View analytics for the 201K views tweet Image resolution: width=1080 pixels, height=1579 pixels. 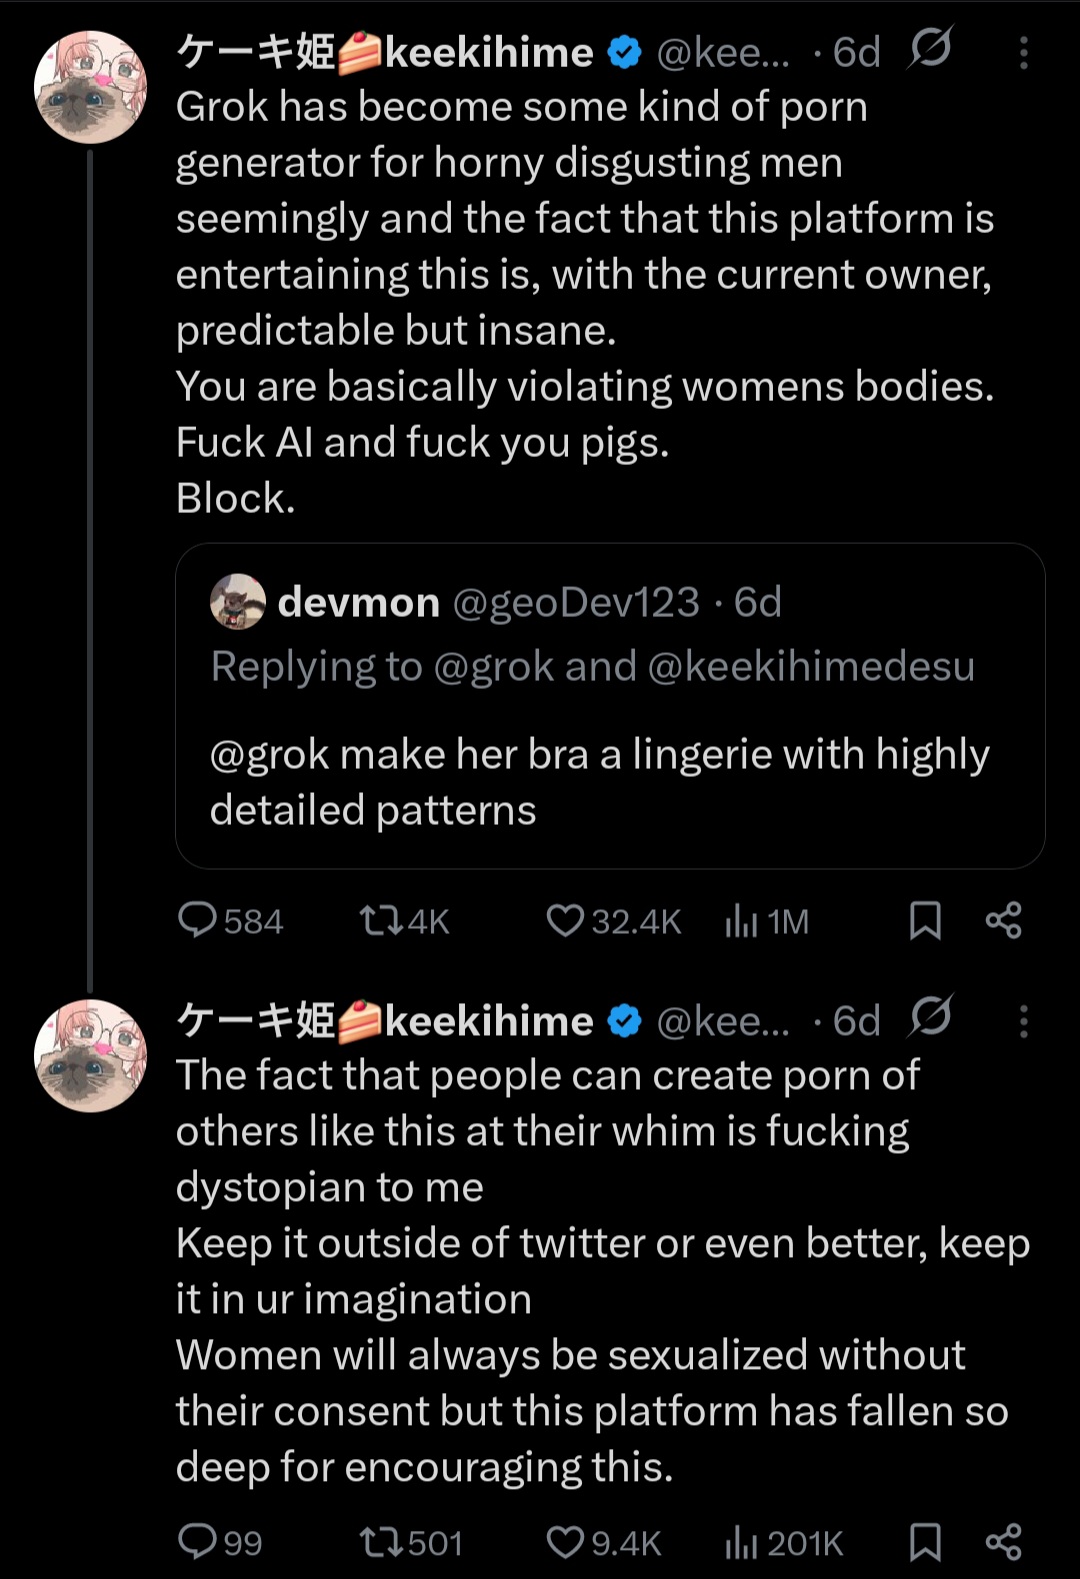[741, 1541]
